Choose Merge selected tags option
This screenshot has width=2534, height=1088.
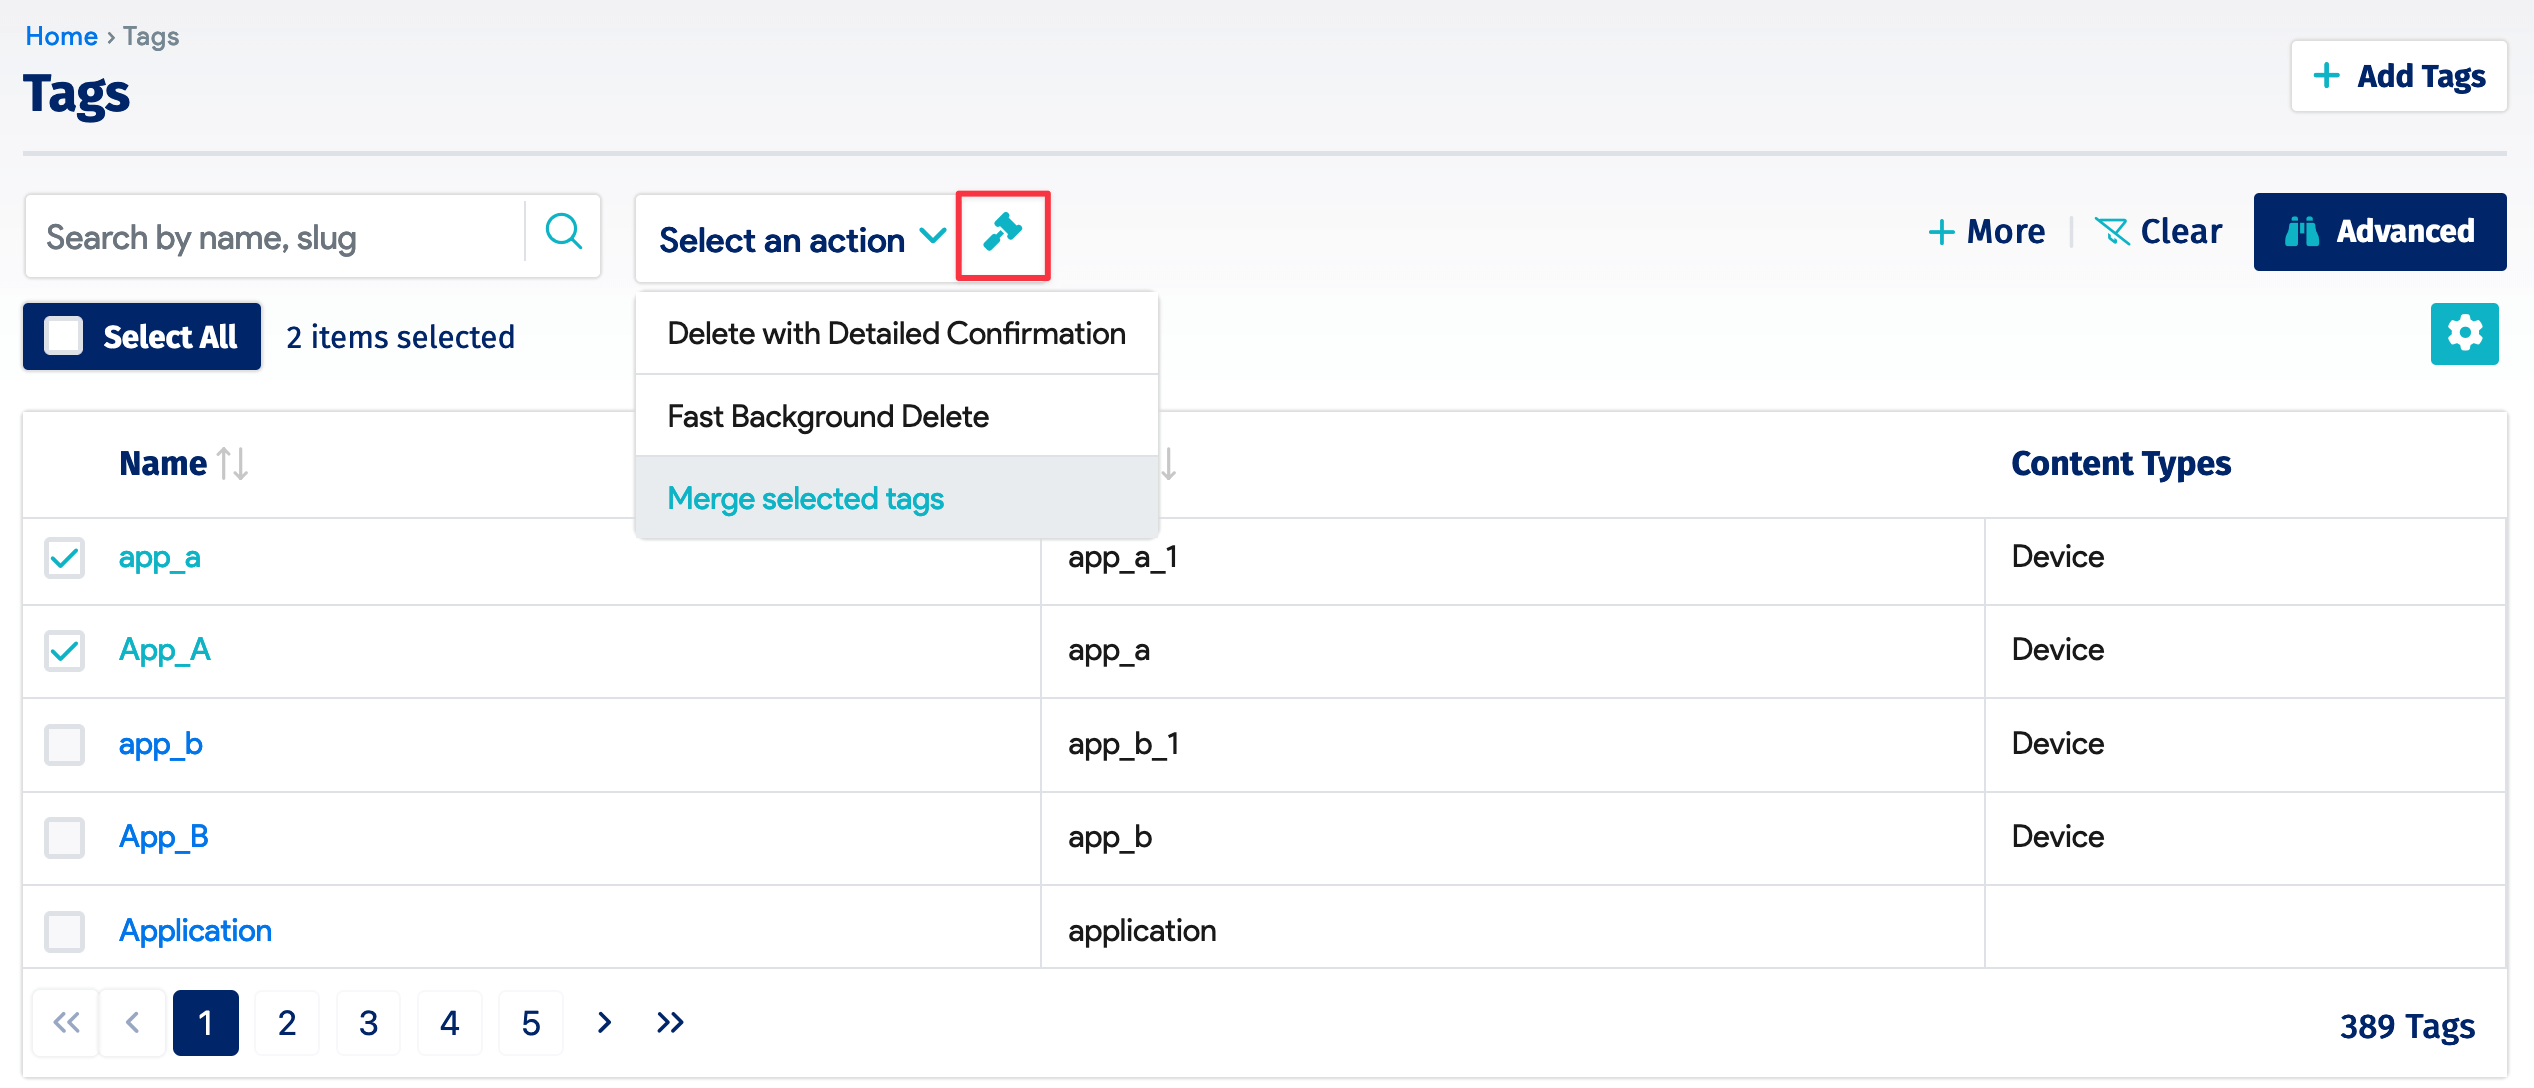805,498
